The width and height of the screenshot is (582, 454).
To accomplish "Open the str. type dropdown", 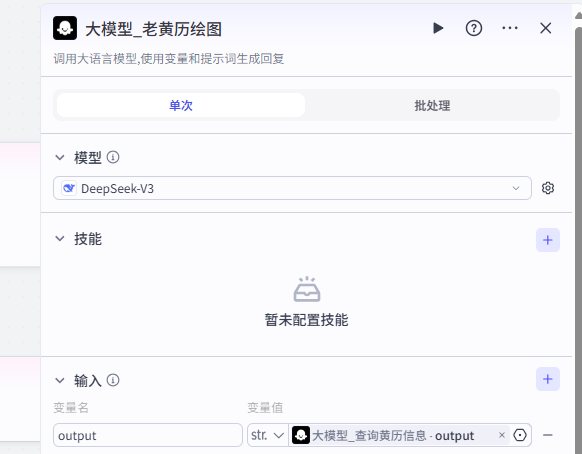I will point(268,435).
